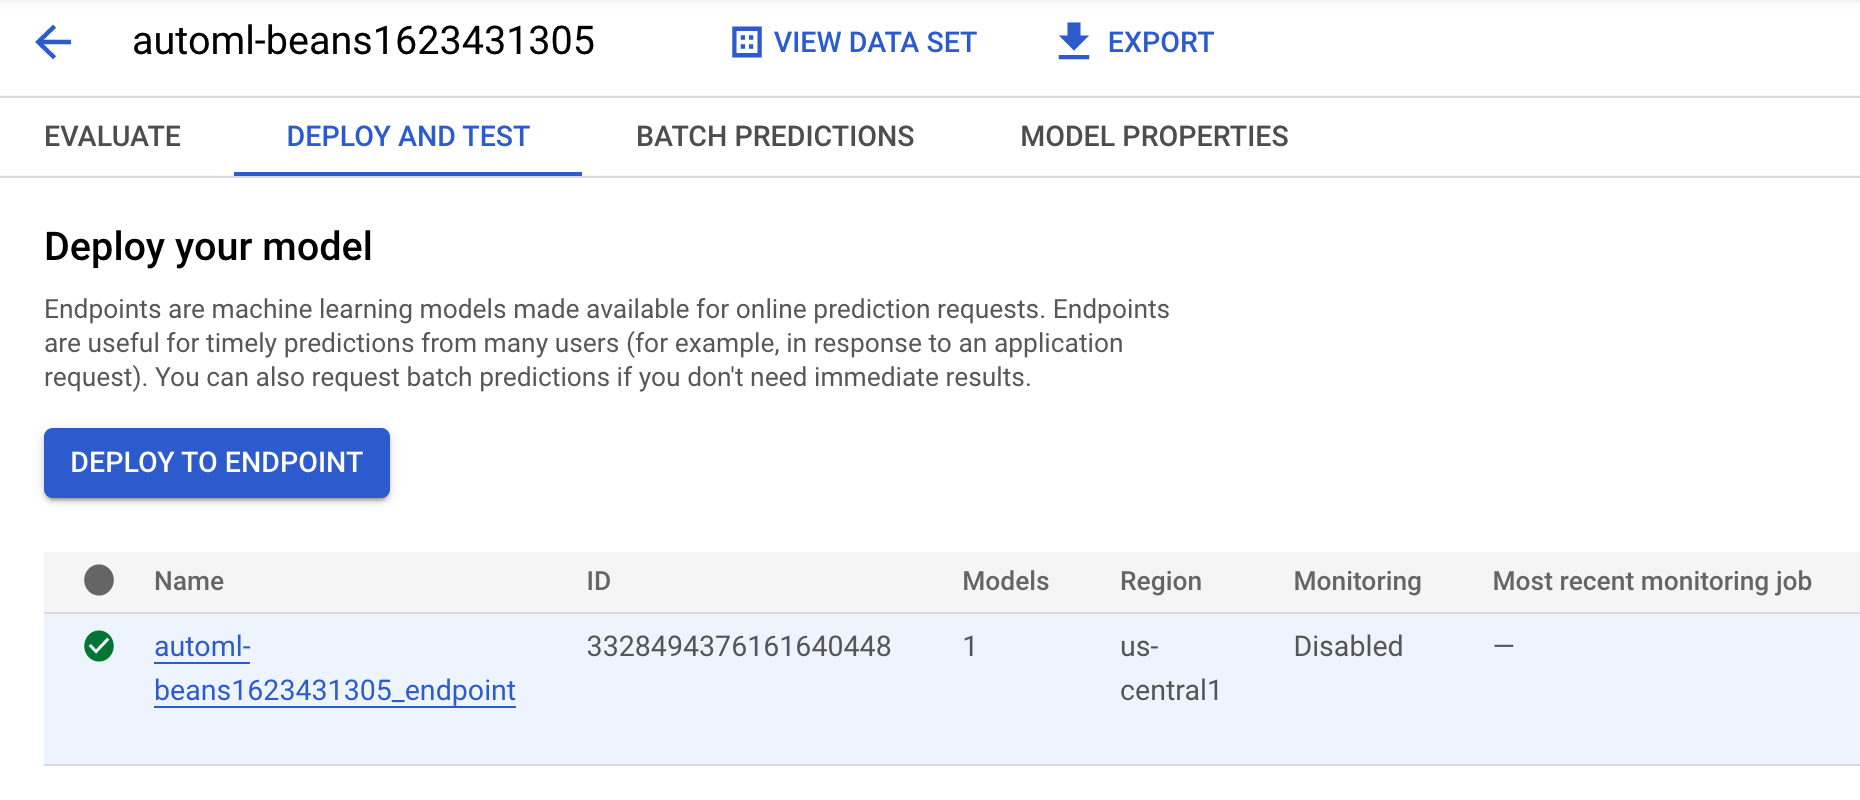Sort the table by the Name column
1860x800 pixels.
[188, 580]
